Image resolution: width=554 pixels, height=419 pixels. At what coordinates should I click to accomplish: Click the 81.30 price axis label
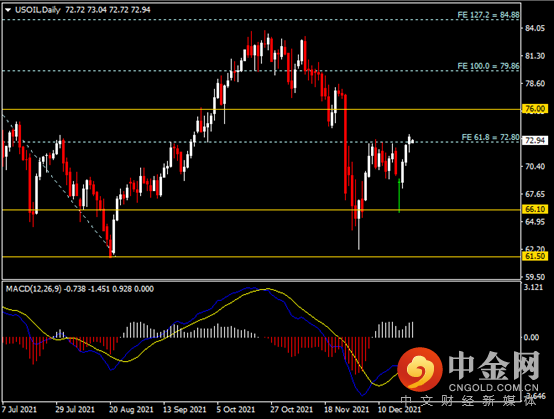pos(535,56)
